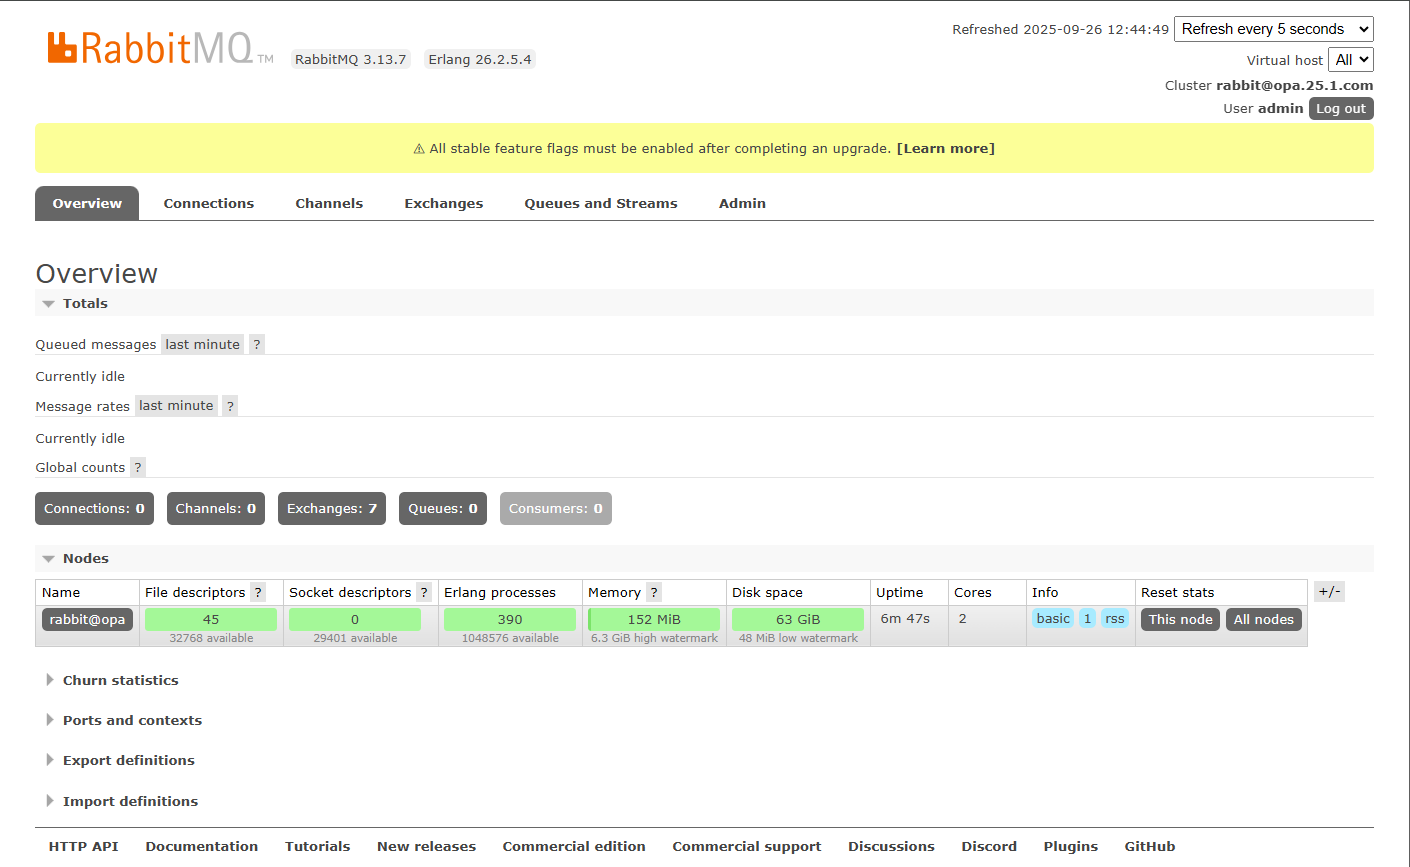This screenshot has width=1410, height=867.
Task: Click the rss badge in the Info column
Action: [x=1115, y=618]
